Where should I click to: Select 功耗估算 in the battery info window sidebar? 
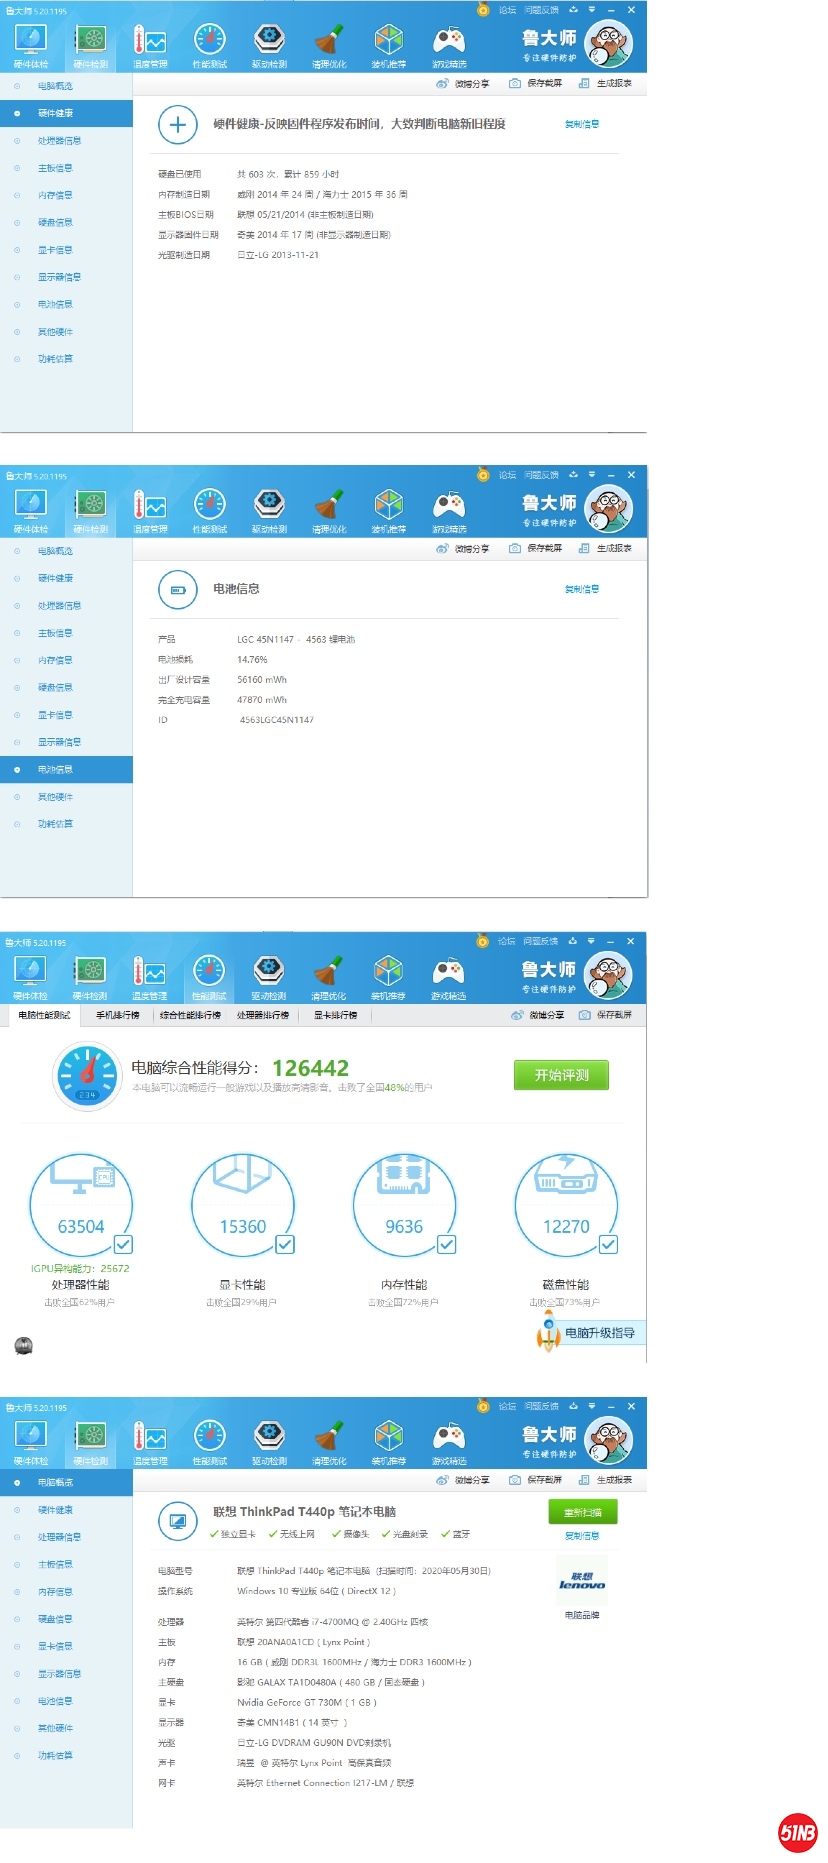pyautogui.click(x=55, y=824)
